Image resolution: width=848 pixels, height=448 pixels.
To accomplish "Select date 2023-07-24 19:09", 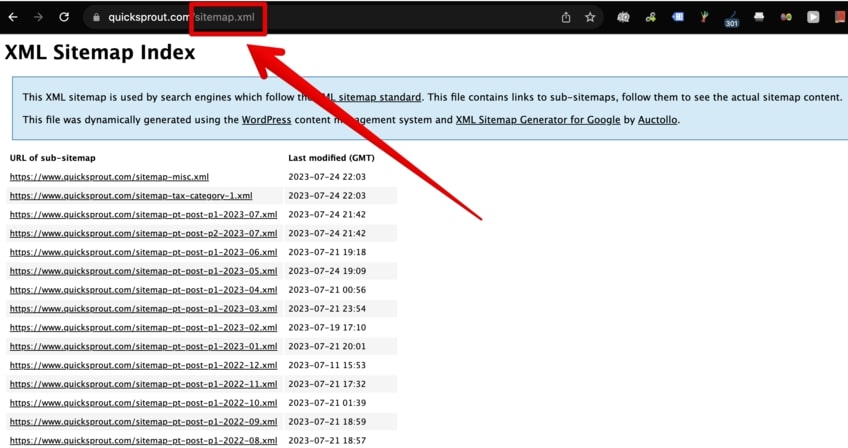I will (327, 271).
